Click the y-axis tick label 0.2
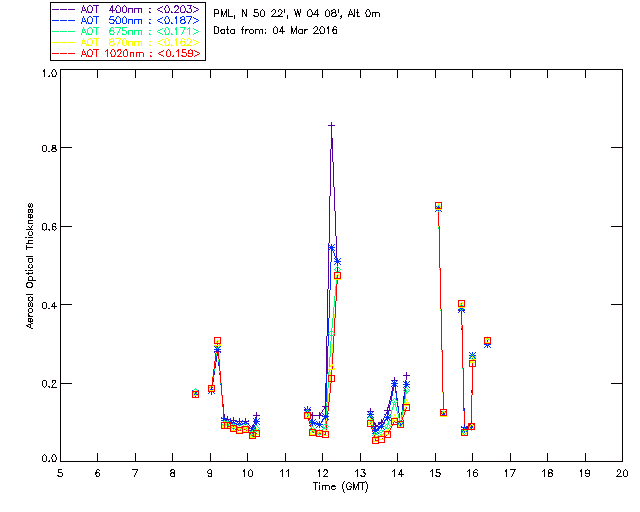The image size is (640, 512). tap(49, 384)
